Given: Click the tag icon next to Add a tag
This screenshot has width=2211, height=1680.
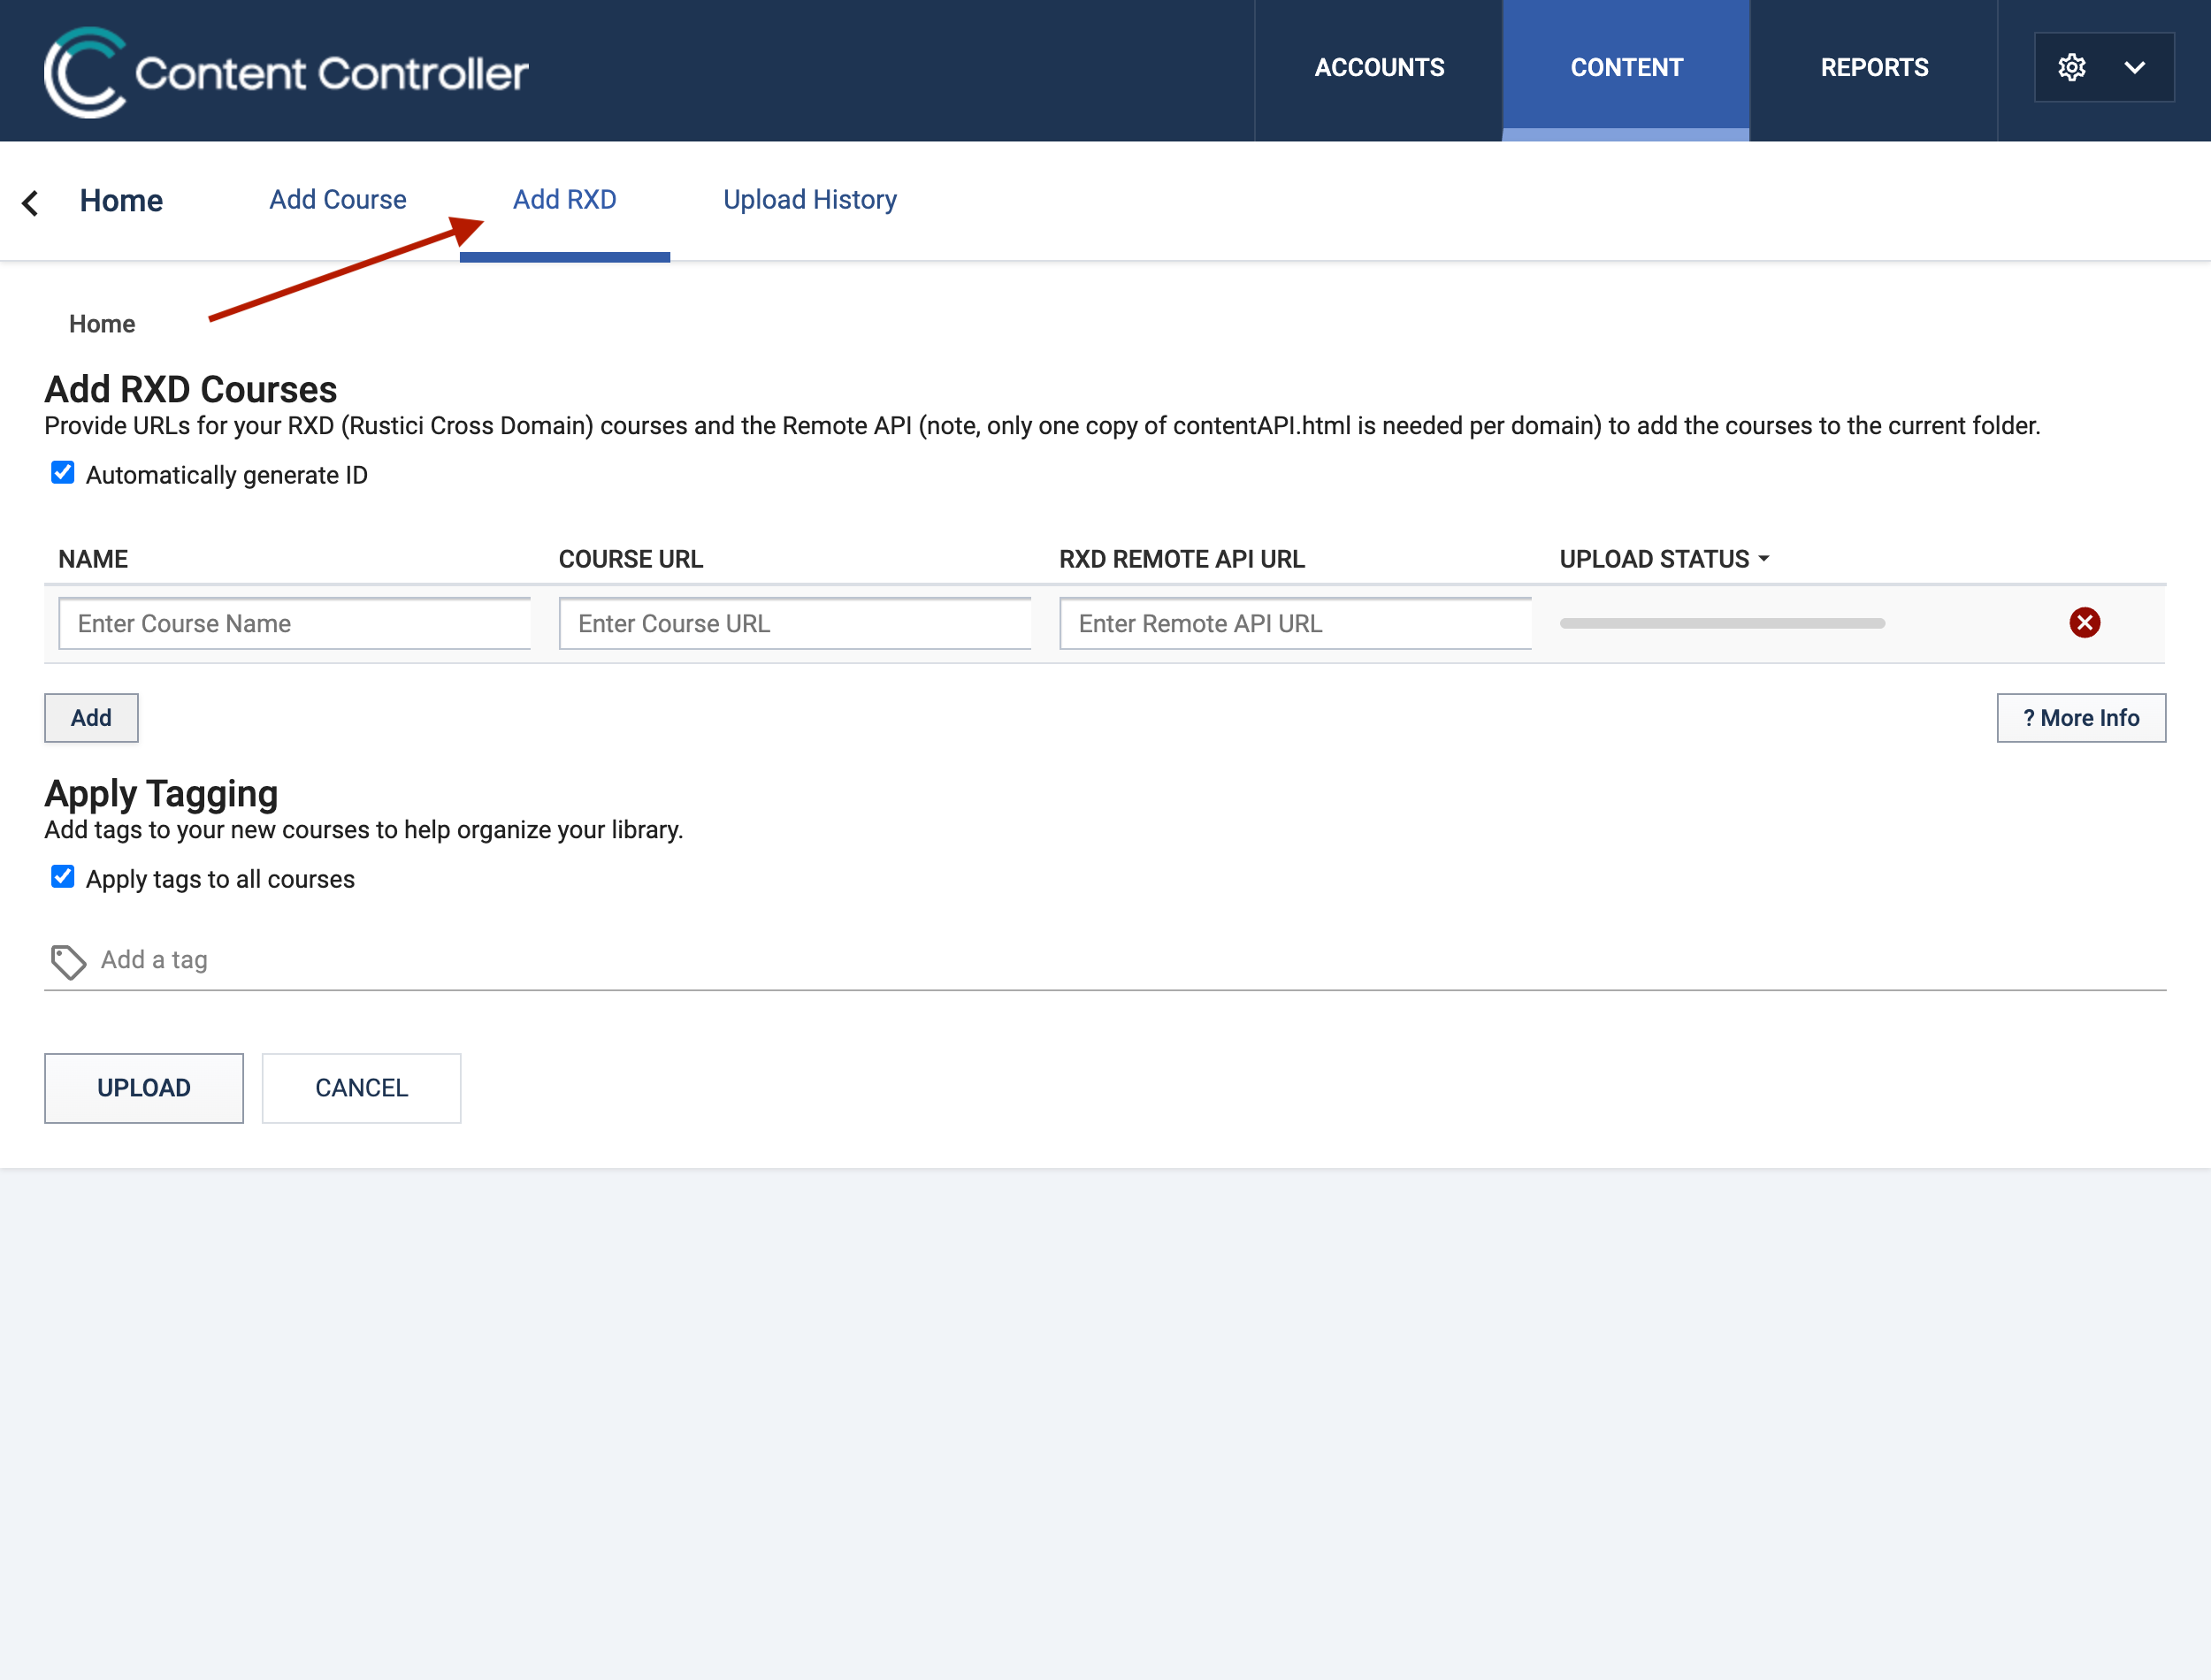Looking at the screenshot, I should pyautogui.click(x=68, y=961).
